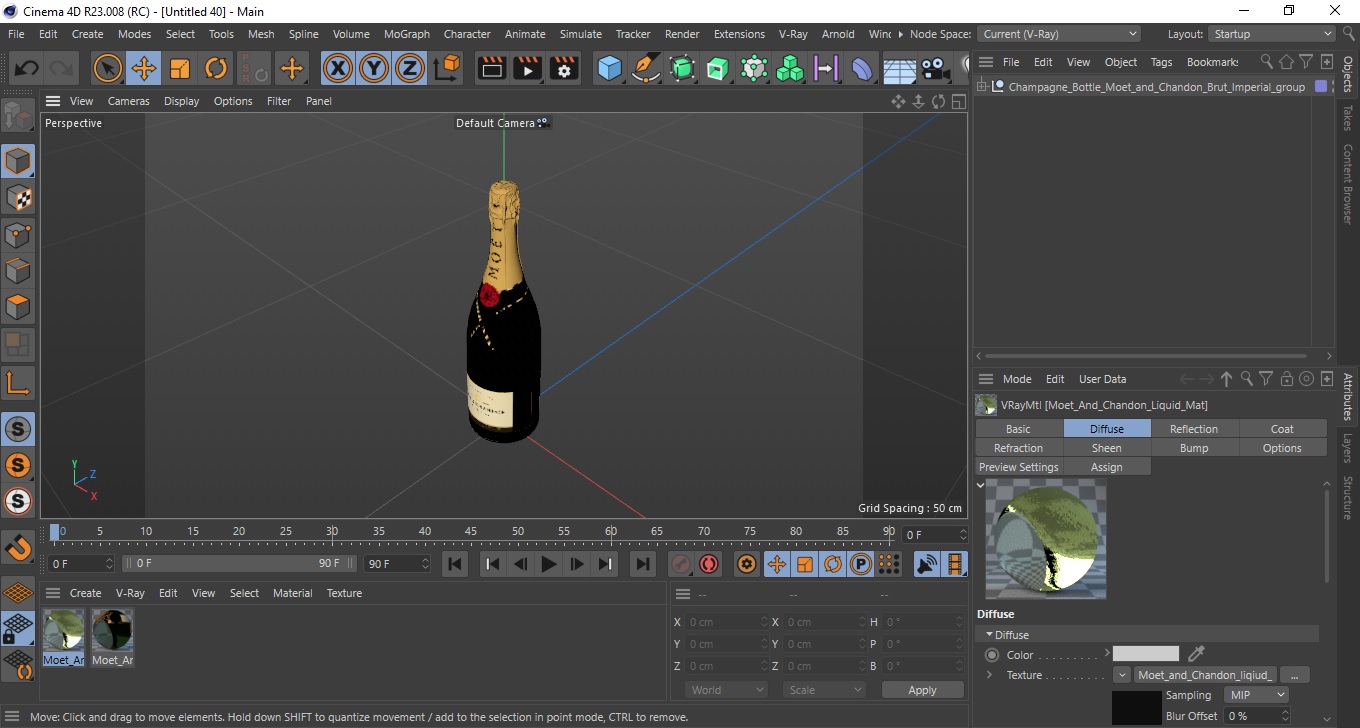Switch to Model mode in left palette

pos(18,161)
